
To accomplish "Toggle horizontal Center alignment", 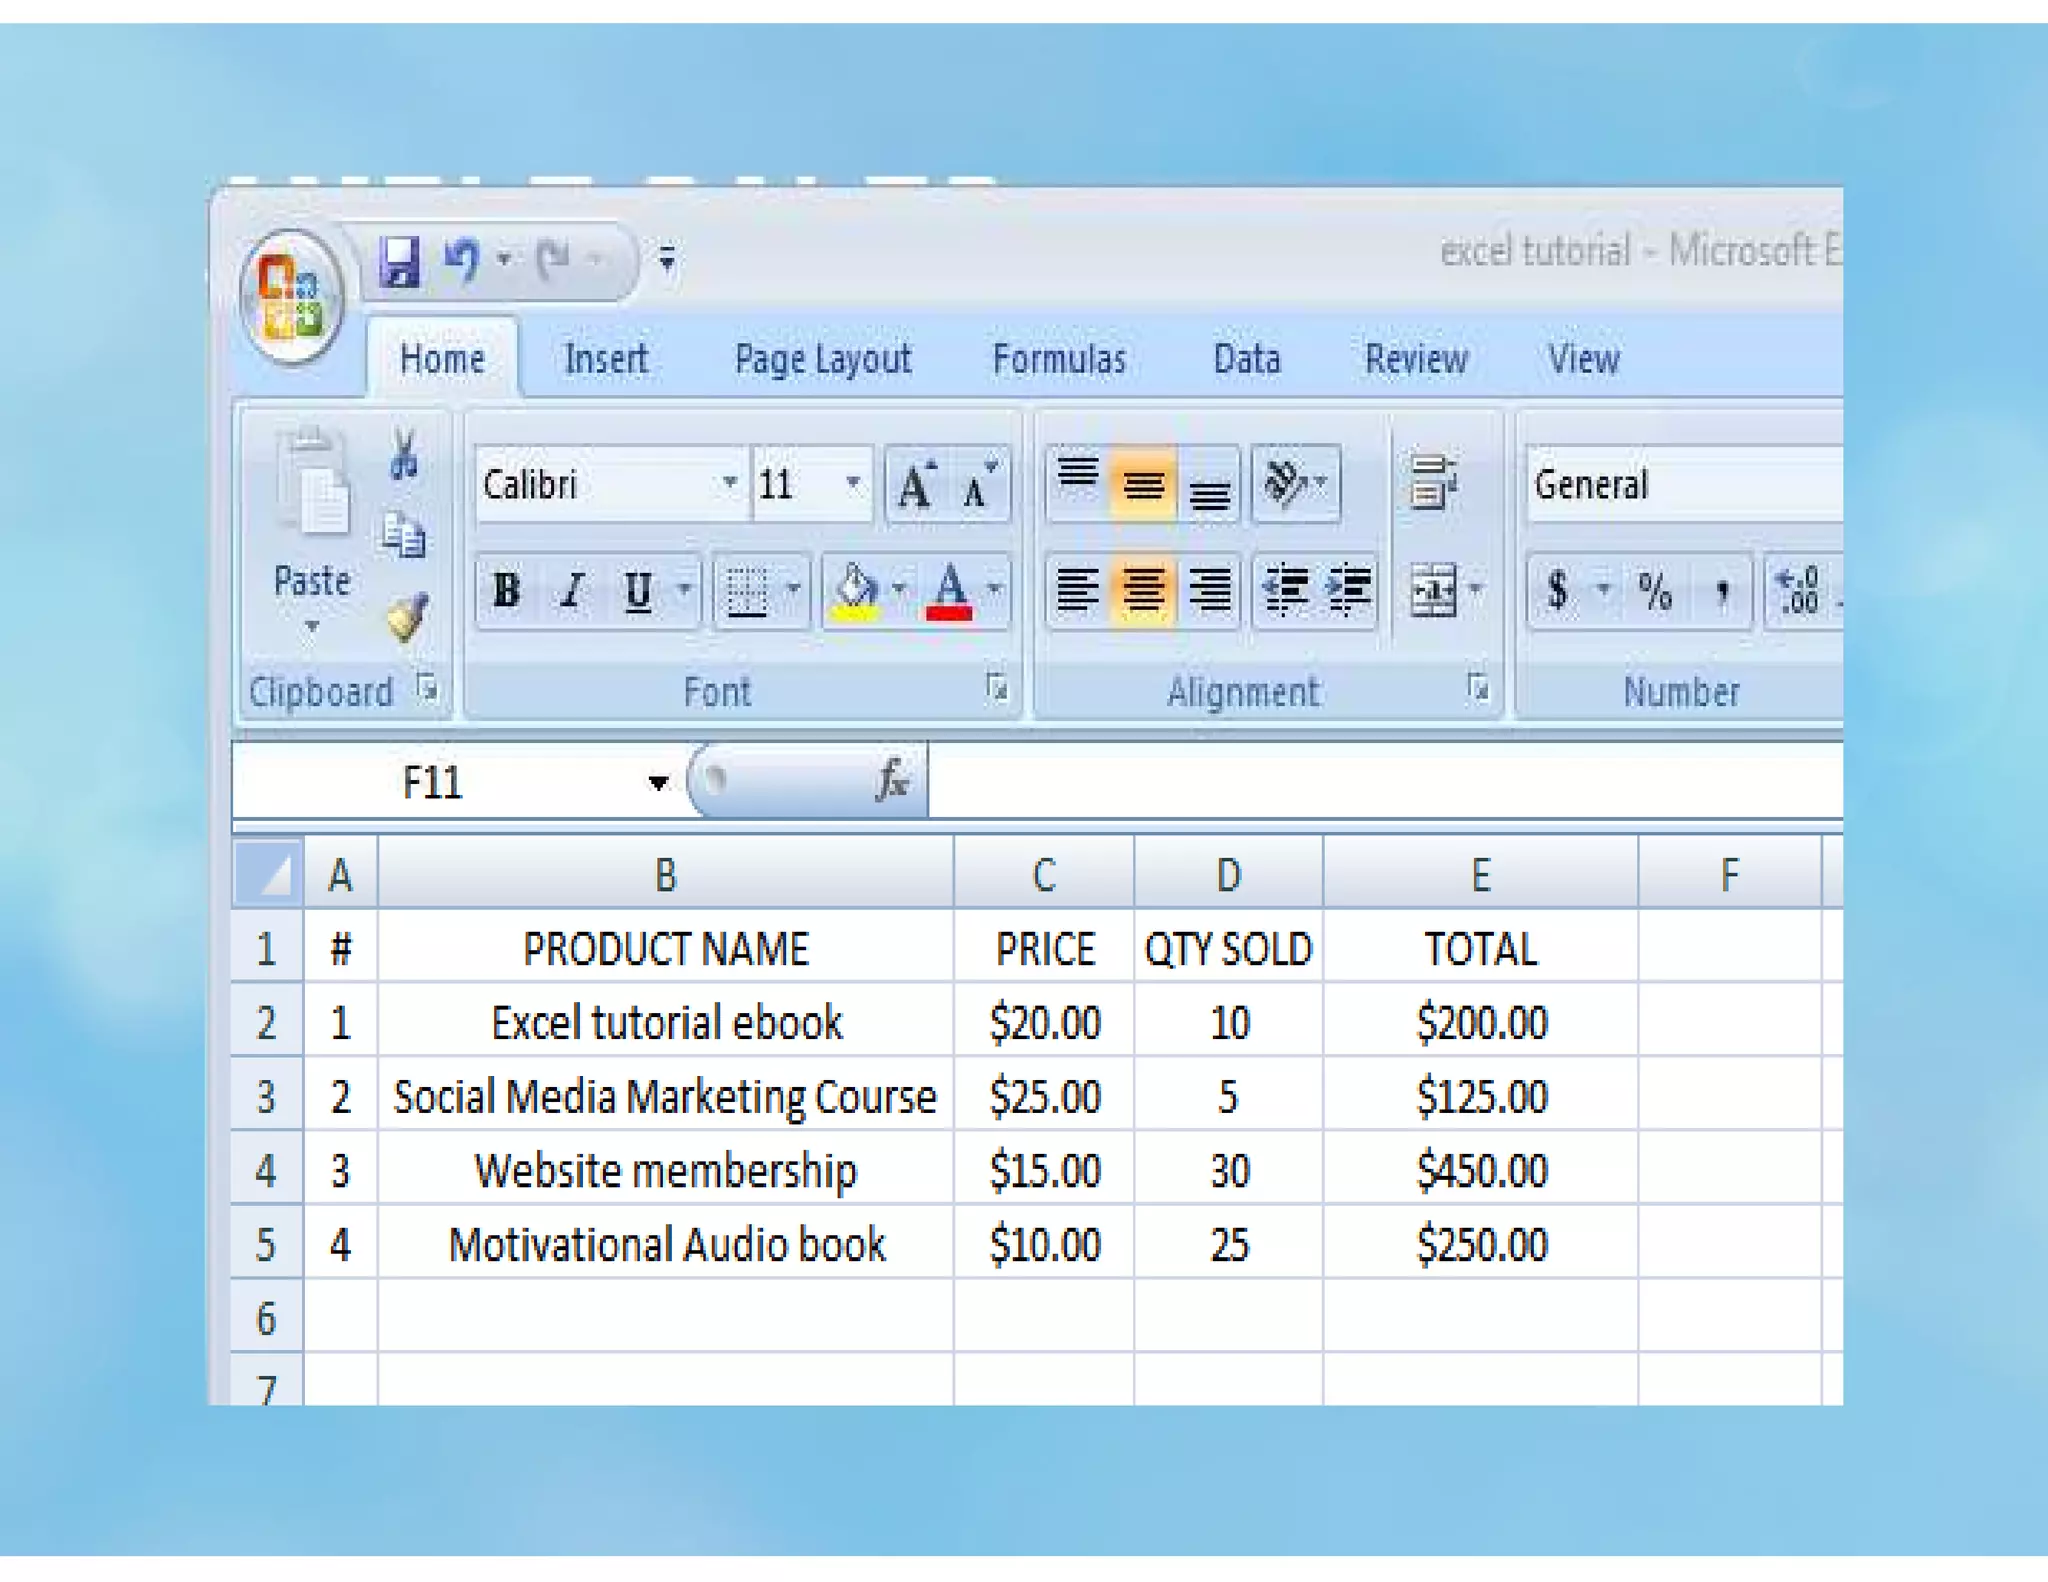I will point(1143,590).
